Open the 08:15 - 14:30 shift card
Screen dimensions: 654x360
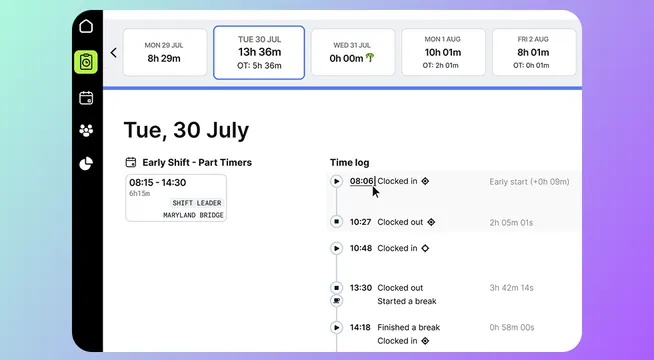click(176, 198)
